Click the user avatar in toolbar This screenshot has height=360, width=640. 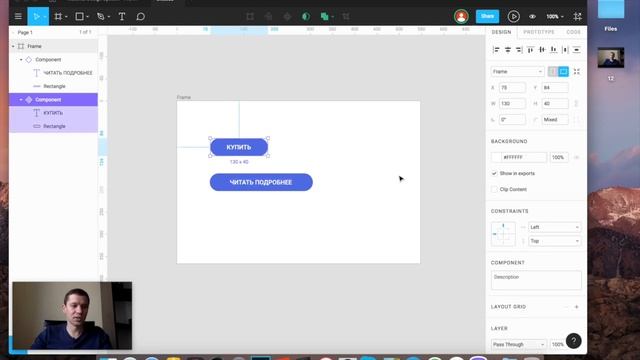[461, 16]
